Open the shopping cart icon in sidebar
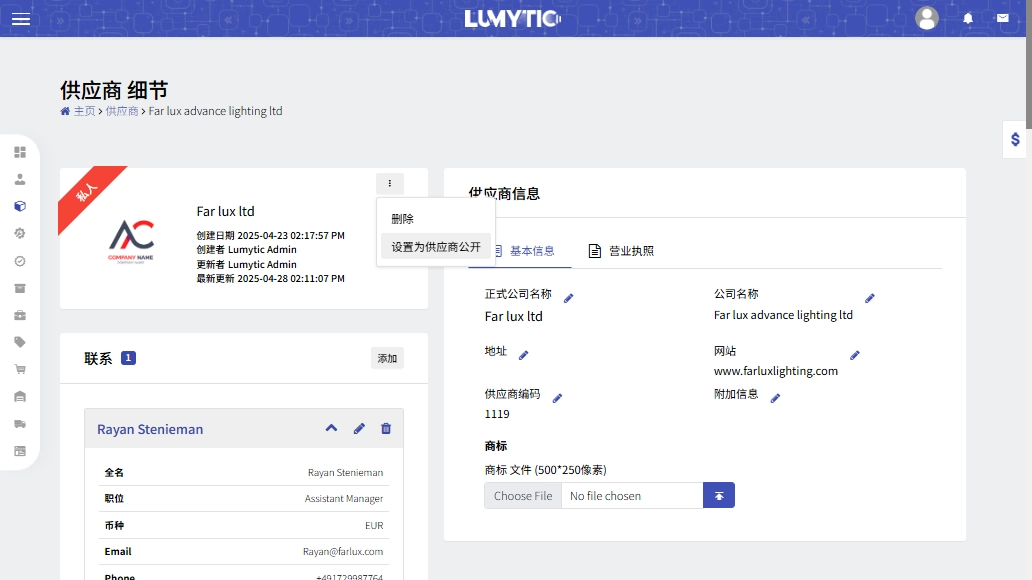This screenshot has height=580, width=1032. (22, 368)
